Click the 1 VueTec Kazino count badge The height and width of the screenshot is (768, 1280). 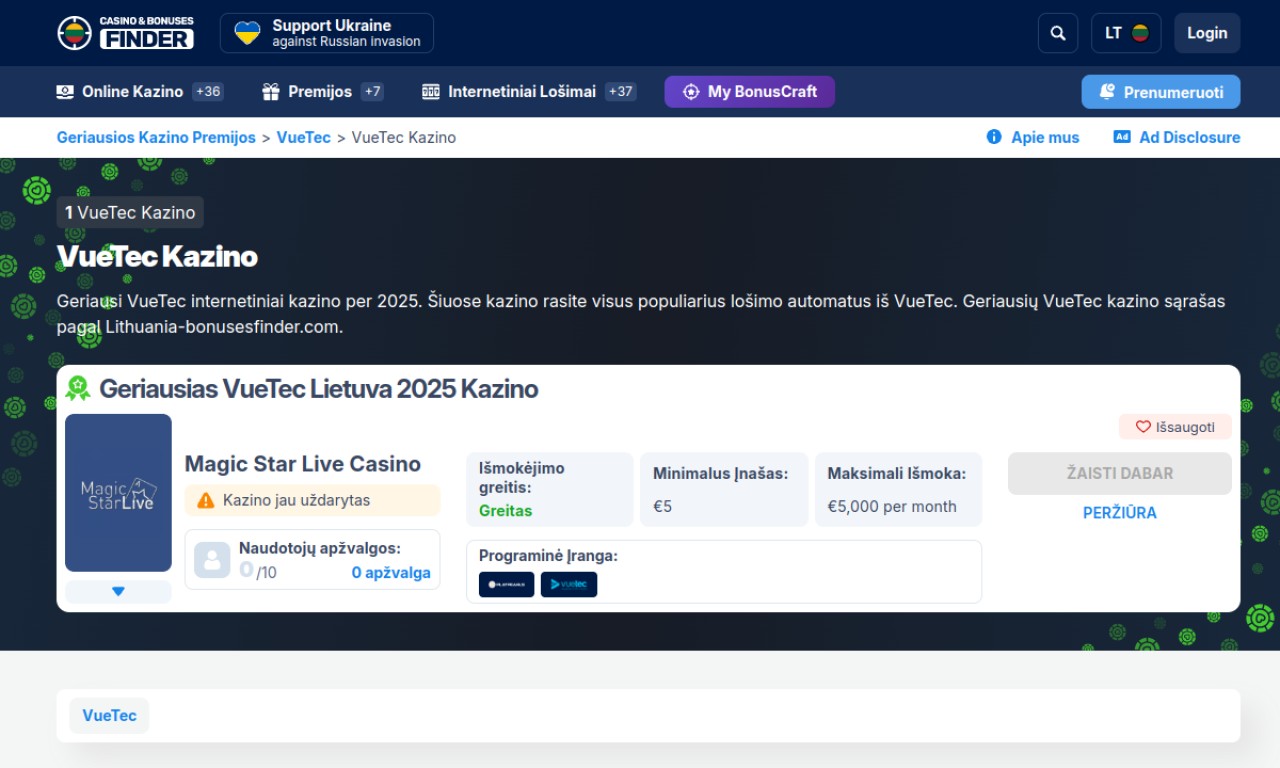coord(130,213)
